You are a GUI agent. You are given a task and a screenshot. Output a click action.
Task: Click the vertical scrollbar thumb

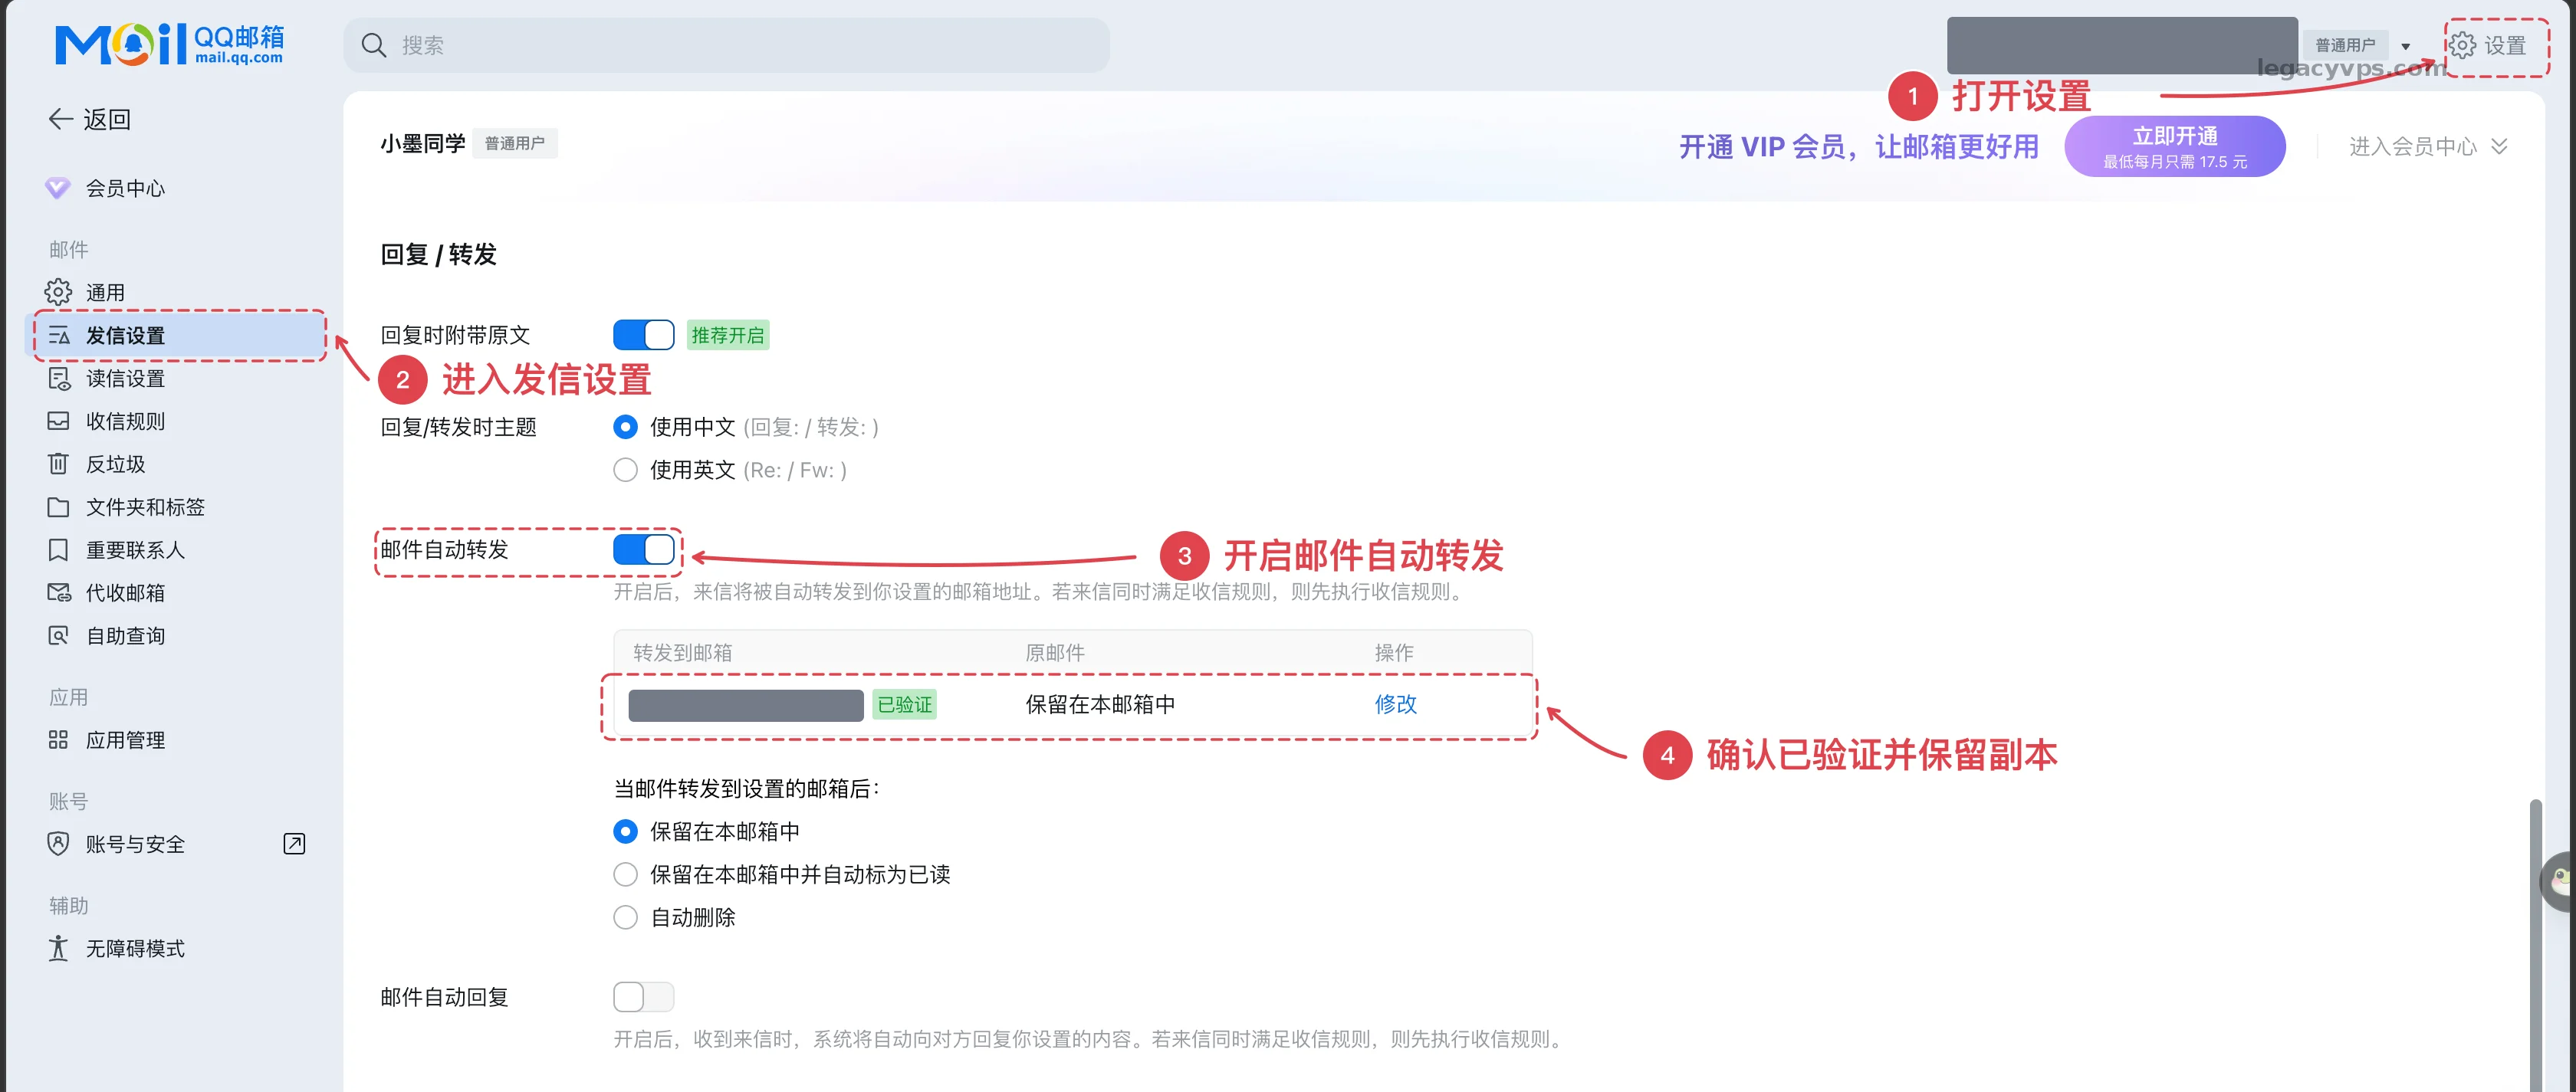pyautogui.click(x=2535, y=945)
